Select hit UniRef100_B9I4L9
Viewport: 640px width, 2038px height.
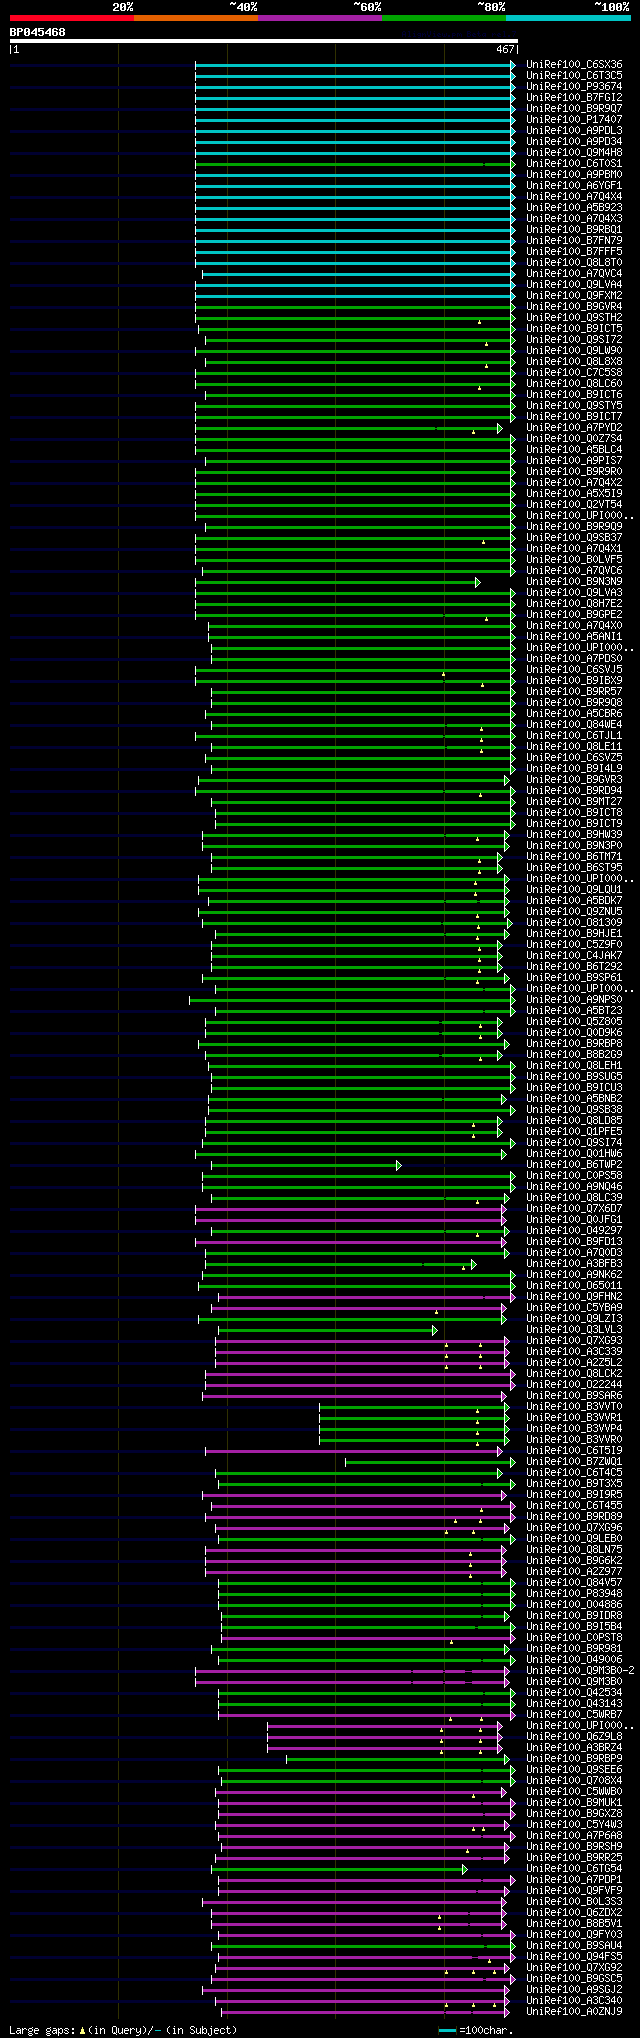(x=574, y=768)
